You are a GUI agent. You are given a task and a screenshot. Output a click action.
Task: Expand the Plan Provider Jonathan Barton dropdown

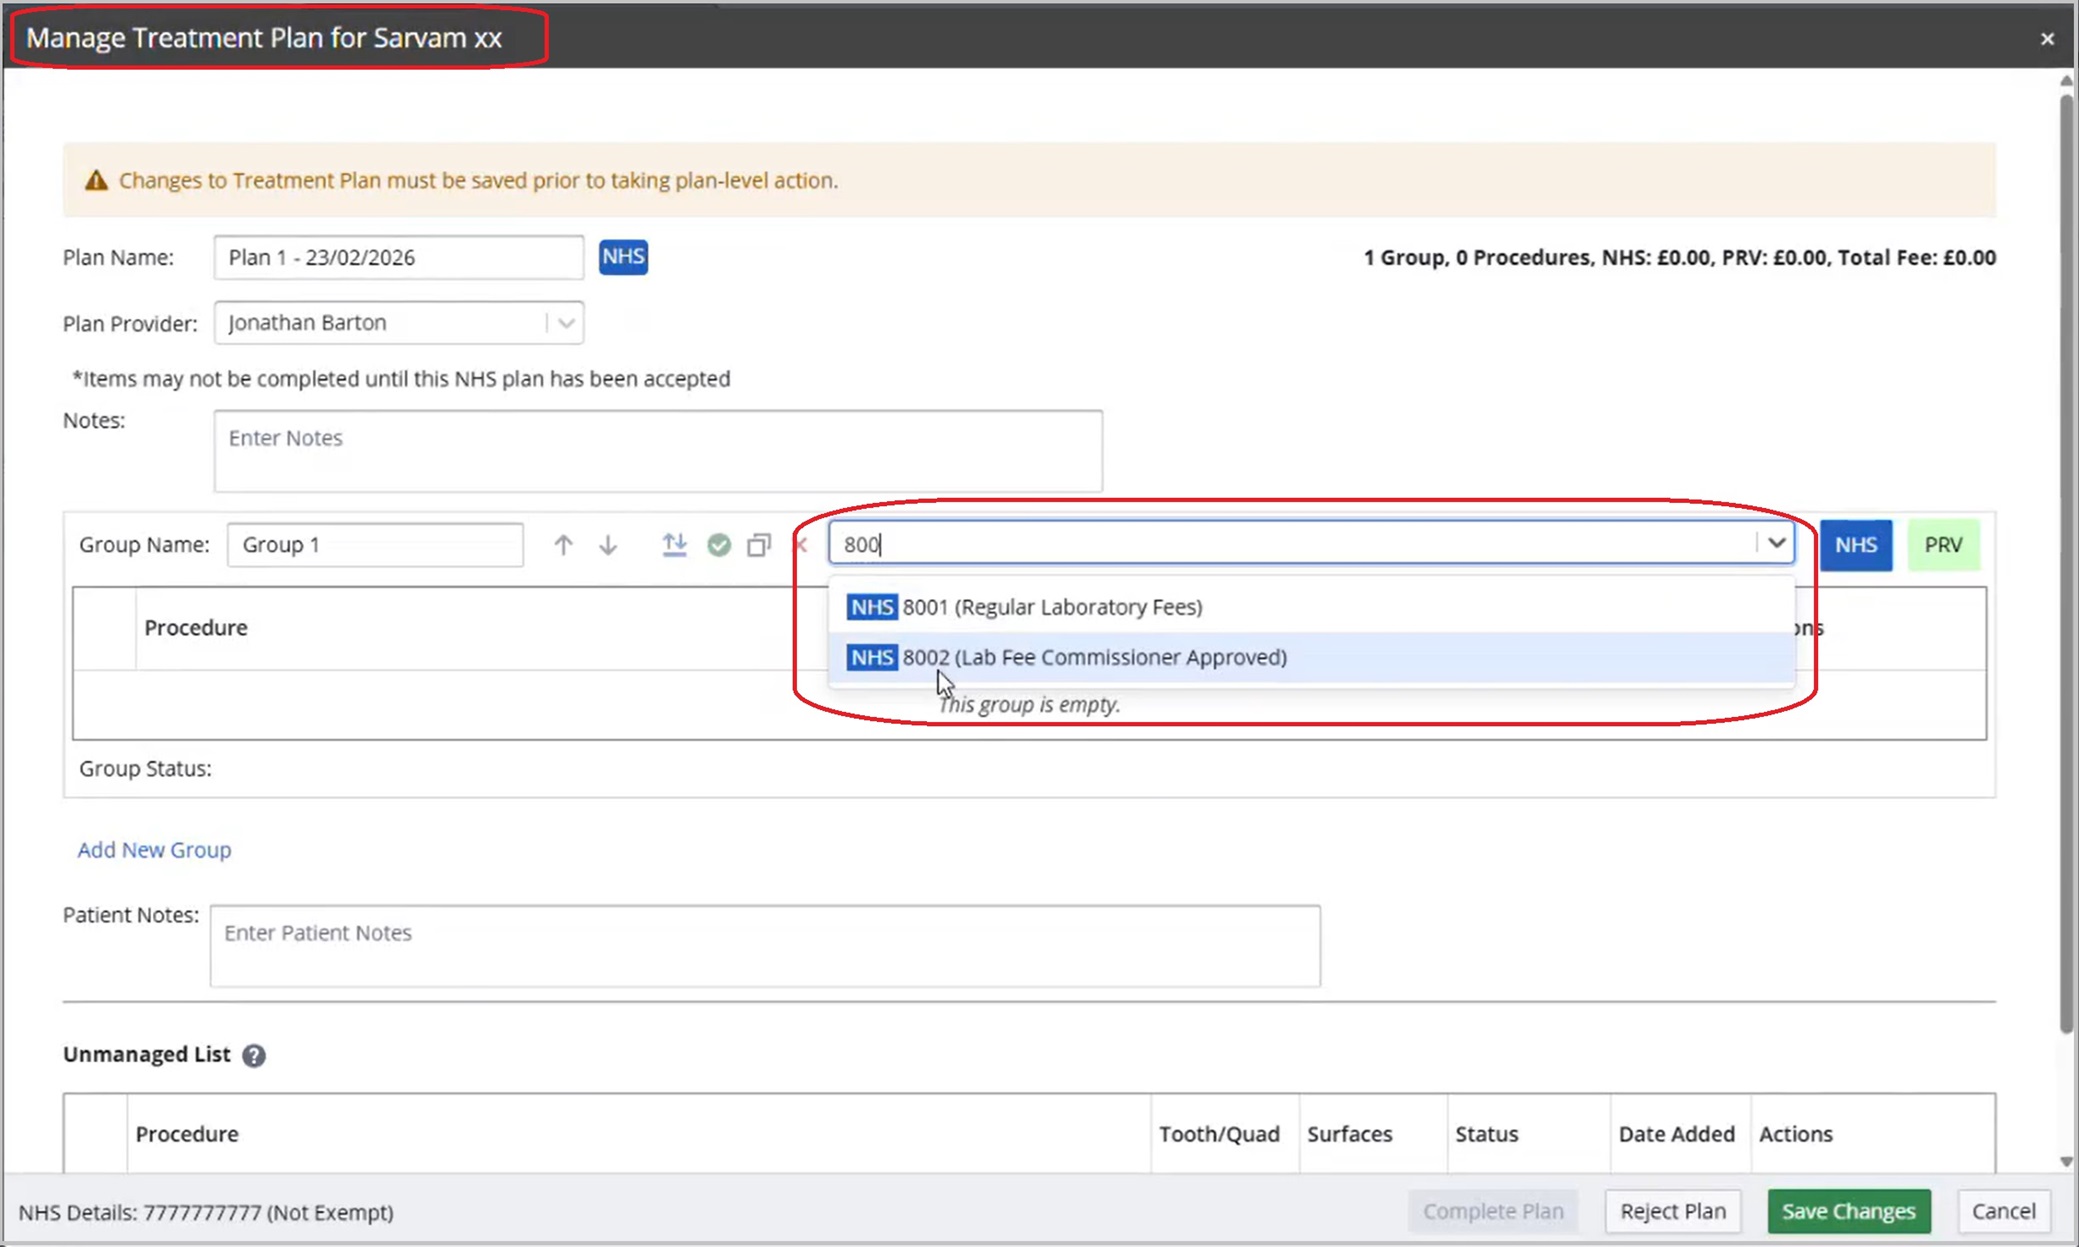click(x=566, y=323)
